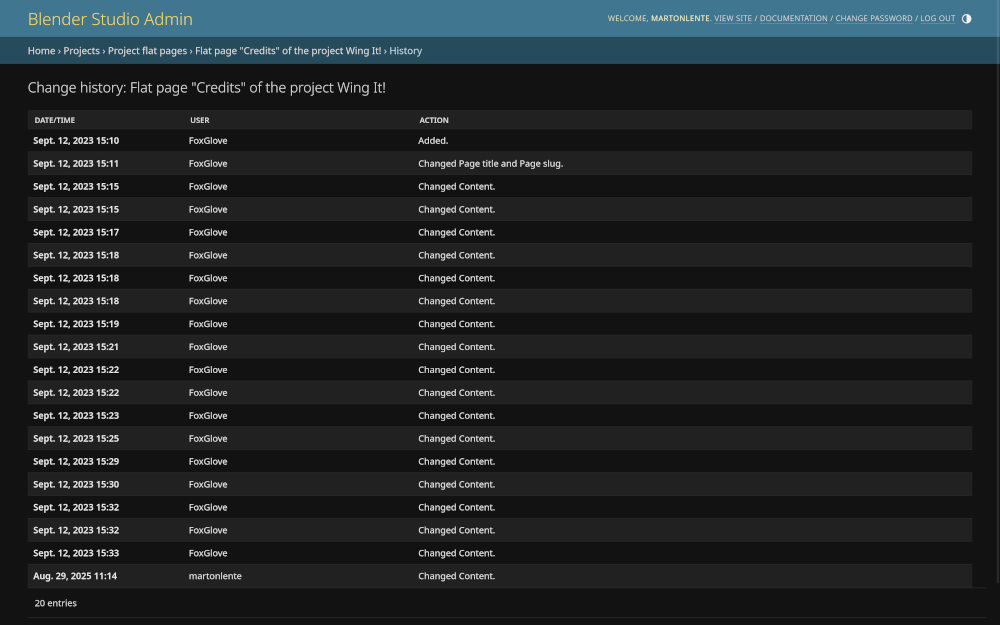Image resolution: width=1000 pixels, height=625 pixels.
Task: Open the Documentation link in header
Action: pyautogui.click(x=793, y=19)
